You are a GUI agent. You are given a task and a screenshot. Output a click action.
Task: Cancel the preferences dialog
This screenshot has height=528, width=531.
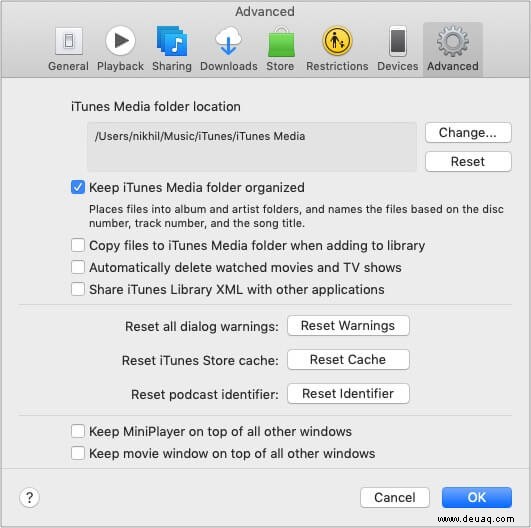[x=395, y=498]
